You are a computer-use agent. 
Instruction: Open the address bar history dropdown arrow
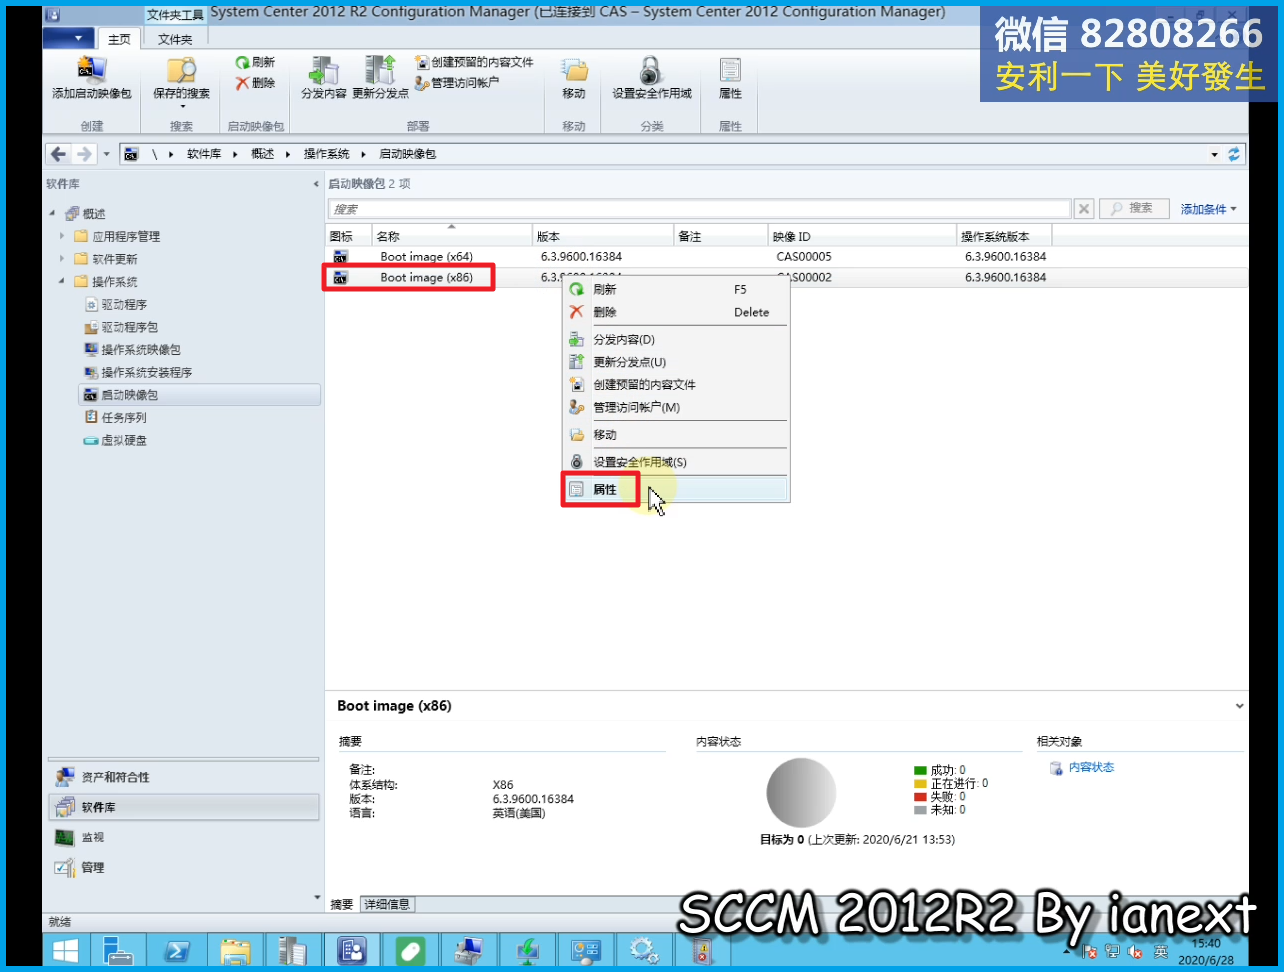coord(1215,155)
